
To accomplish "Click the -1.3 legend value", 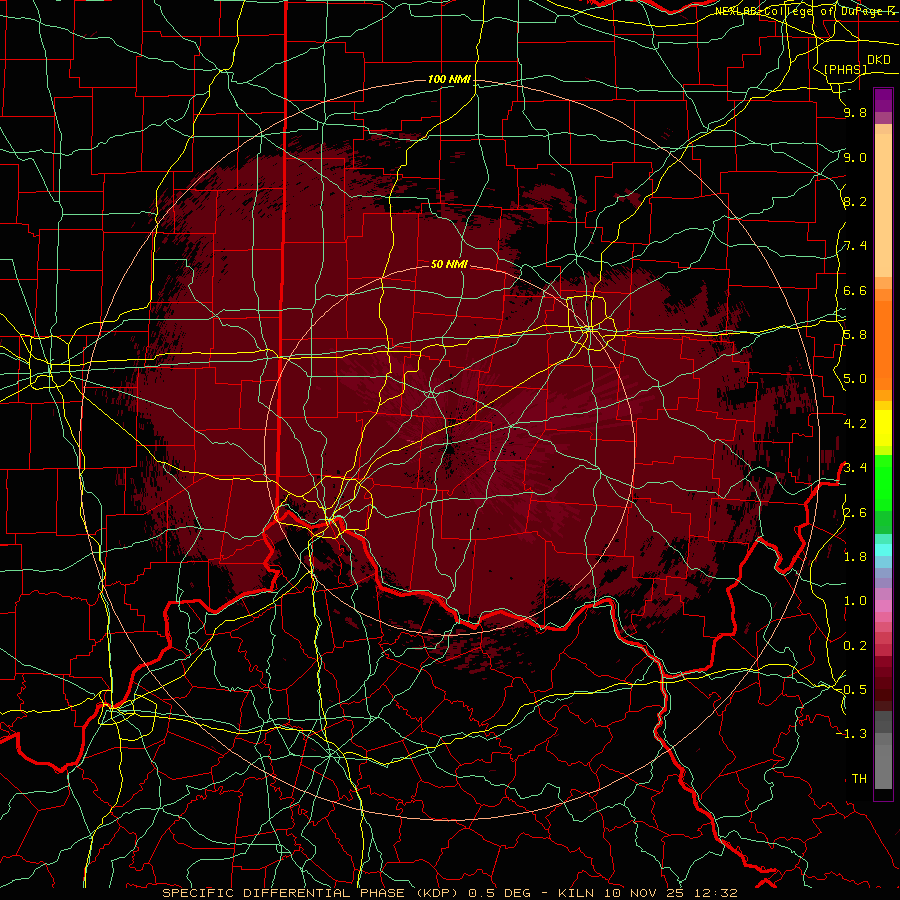I will pos(852,734).
